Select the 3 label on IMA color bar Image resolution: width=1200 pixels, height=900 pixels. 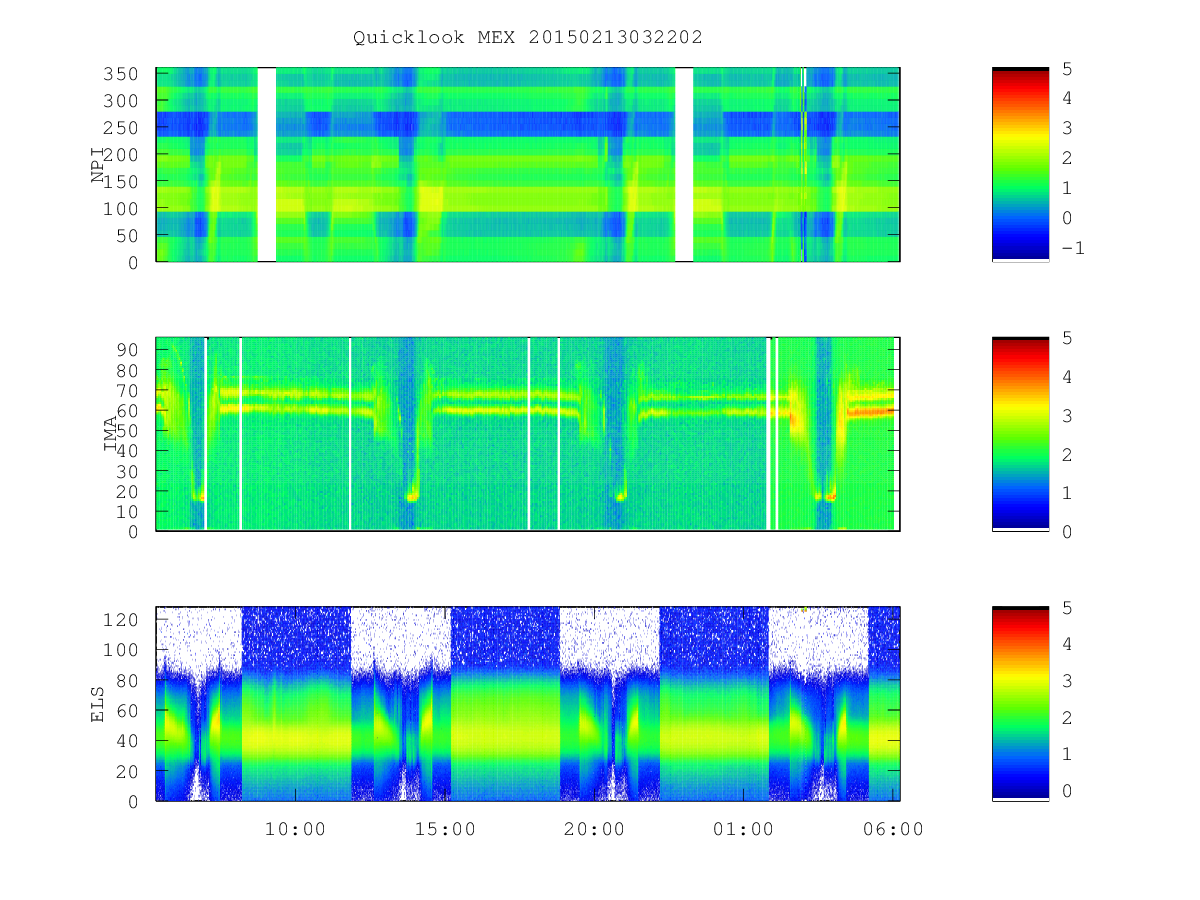click(1066, 415)
